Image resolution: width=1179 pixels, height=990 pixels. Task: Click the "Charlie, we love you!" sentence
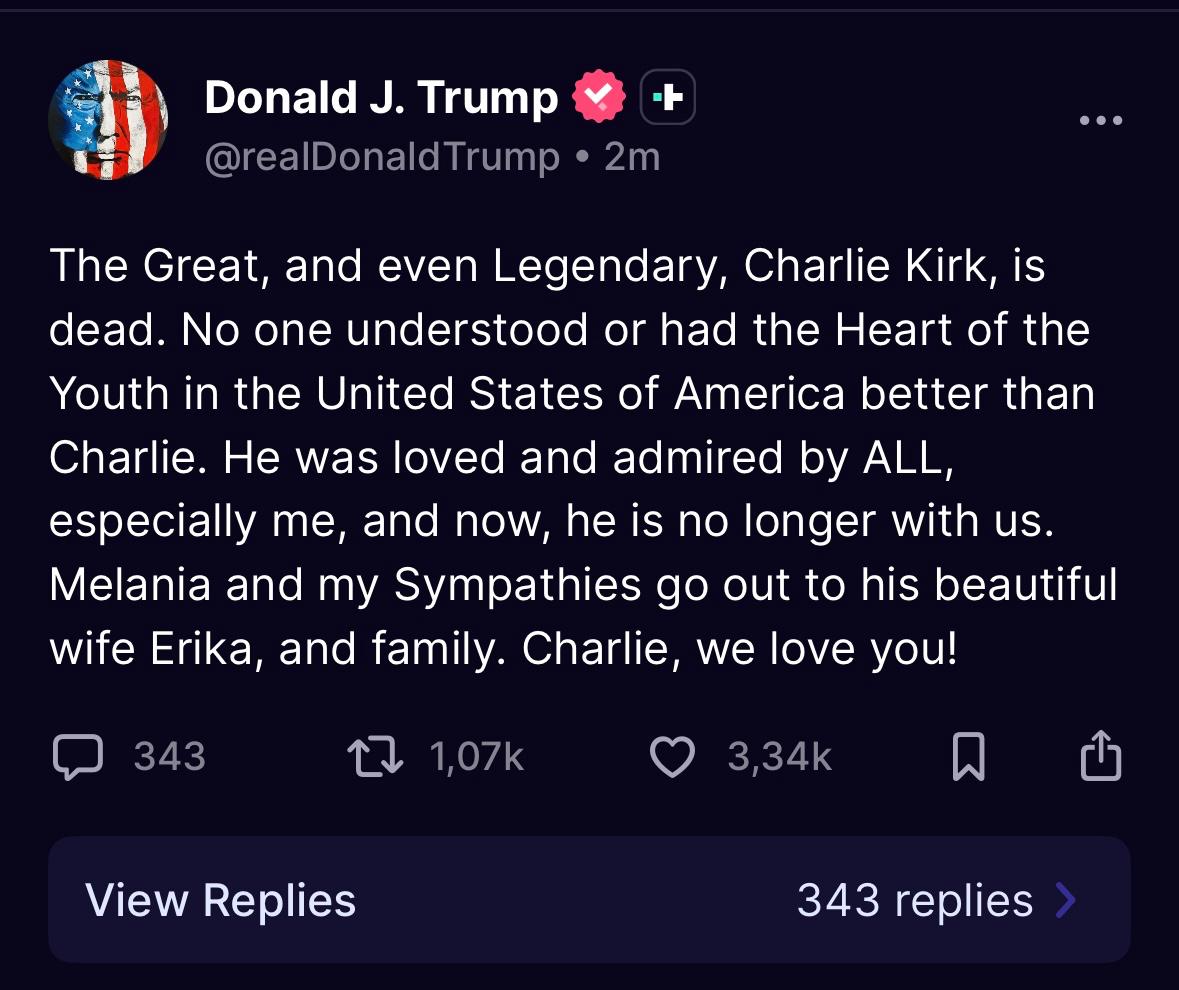point(740,650)
